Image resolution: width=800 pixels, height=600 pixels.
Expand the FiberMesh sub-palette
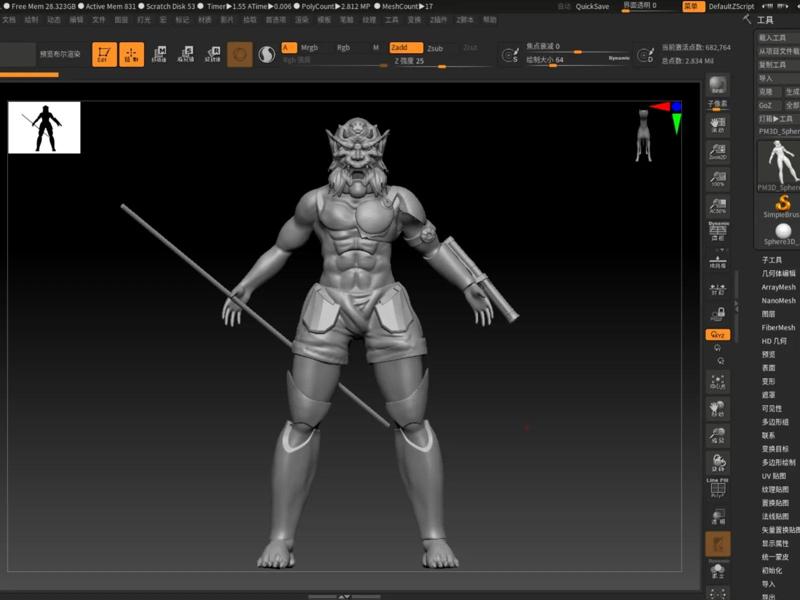[778, 327]
